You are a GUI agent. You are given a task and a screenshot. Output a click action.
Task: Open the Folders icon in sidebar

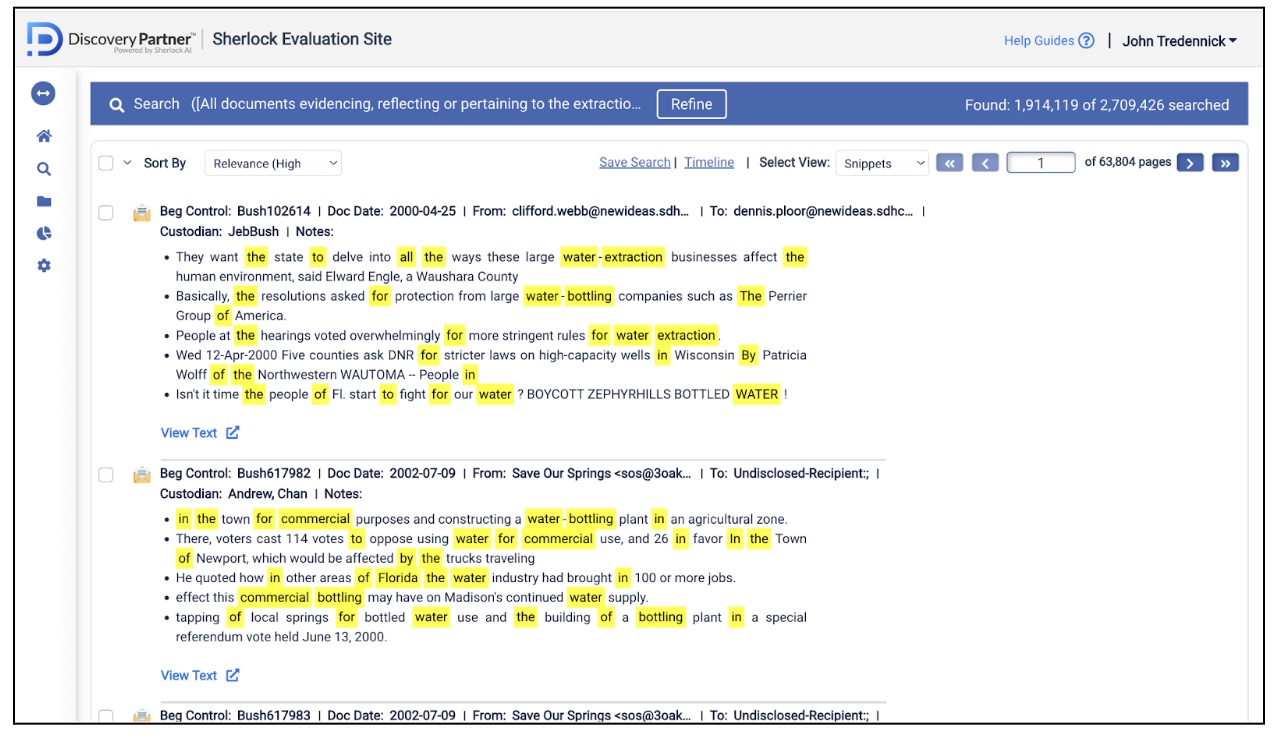(x=43, y=201)
